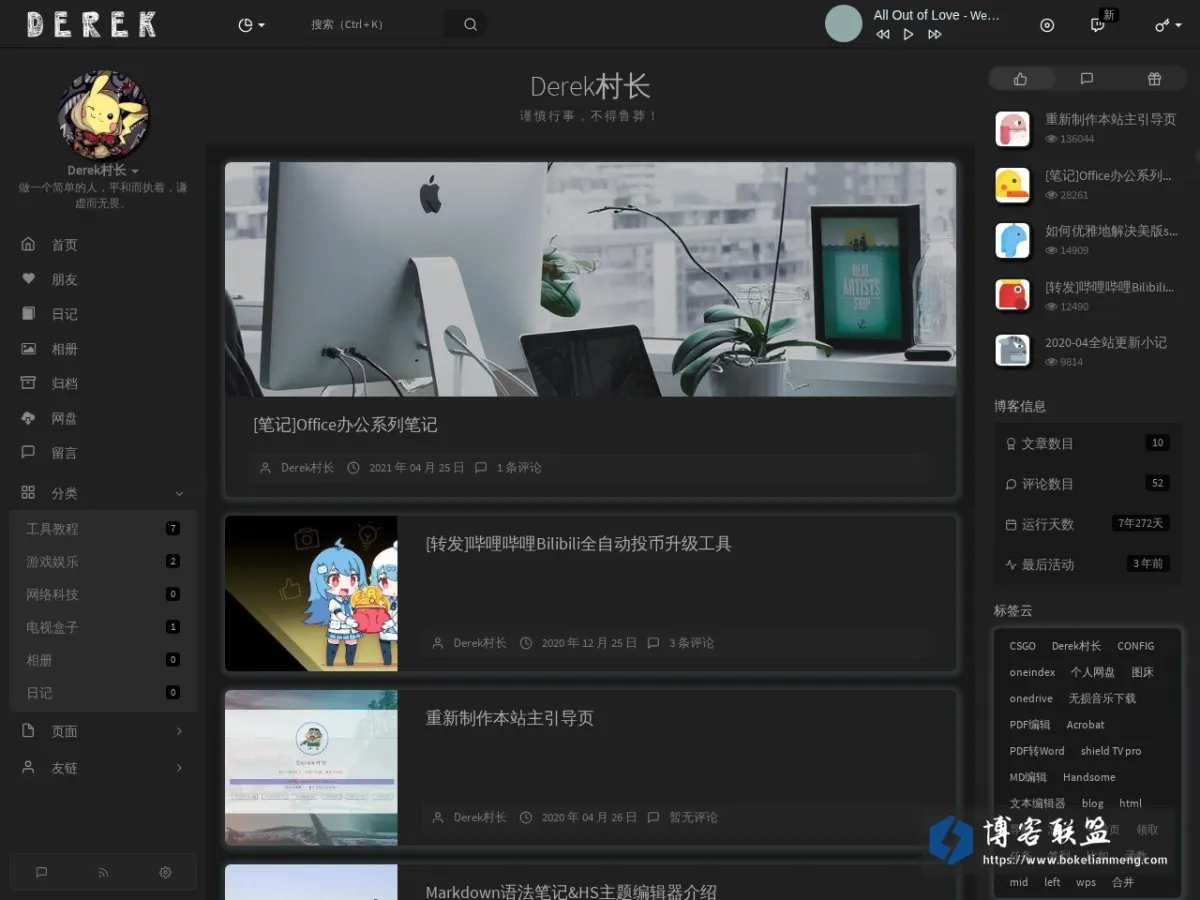The height and width of the screenshot is (900, 1200).
Task: Click the shield TV pro tag
Action: pyautogui.click(x=1110, y=751)
